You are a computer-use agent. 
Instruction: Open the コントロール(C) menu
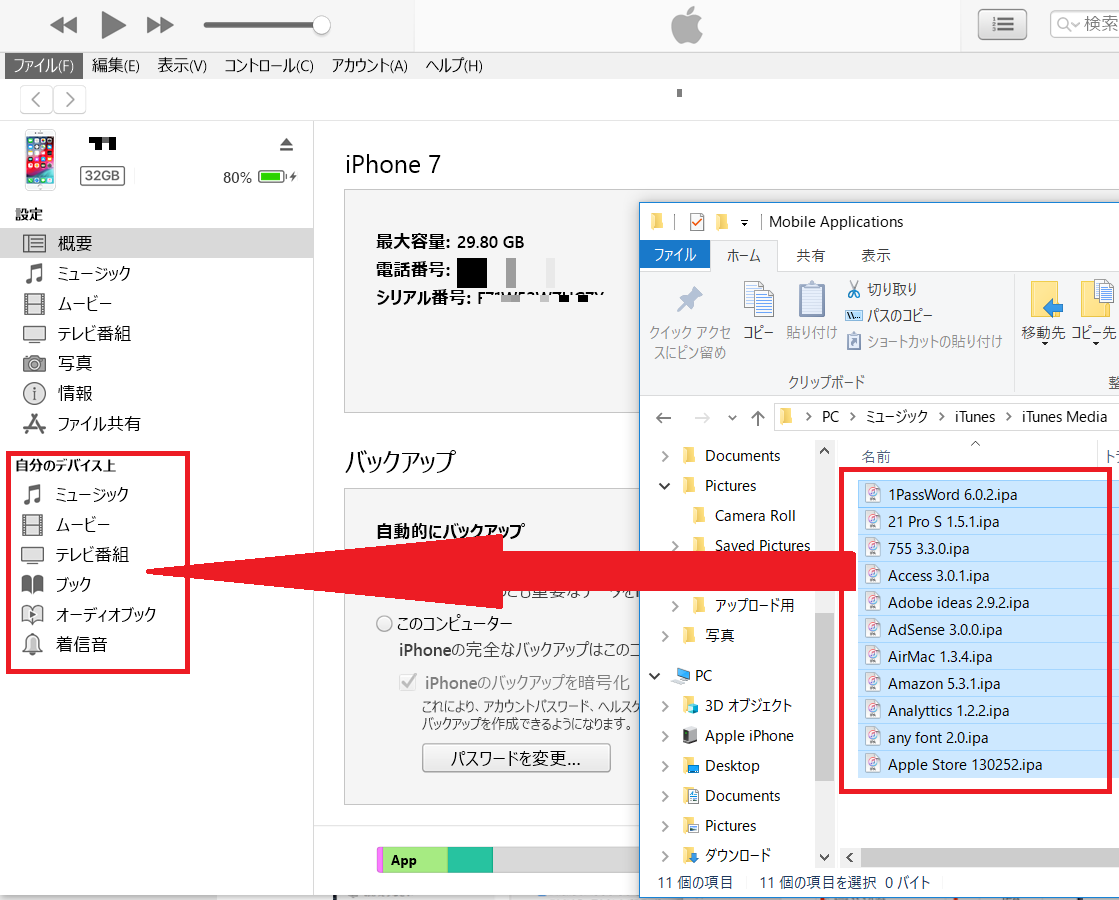coord(268,66)
